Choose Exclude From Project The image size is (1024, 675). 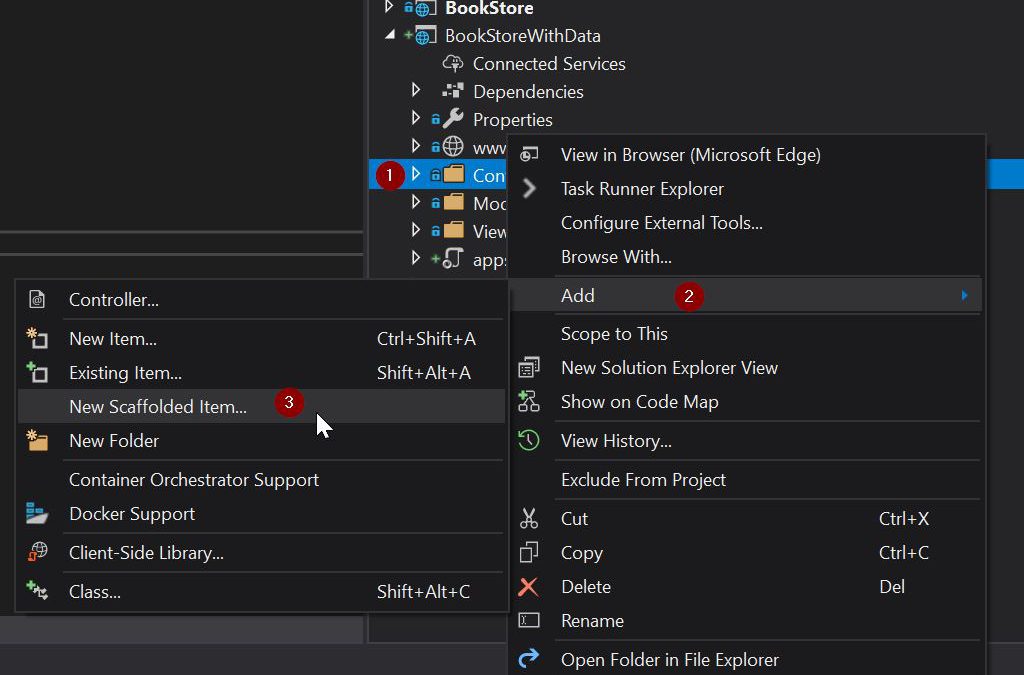point(643,480)
